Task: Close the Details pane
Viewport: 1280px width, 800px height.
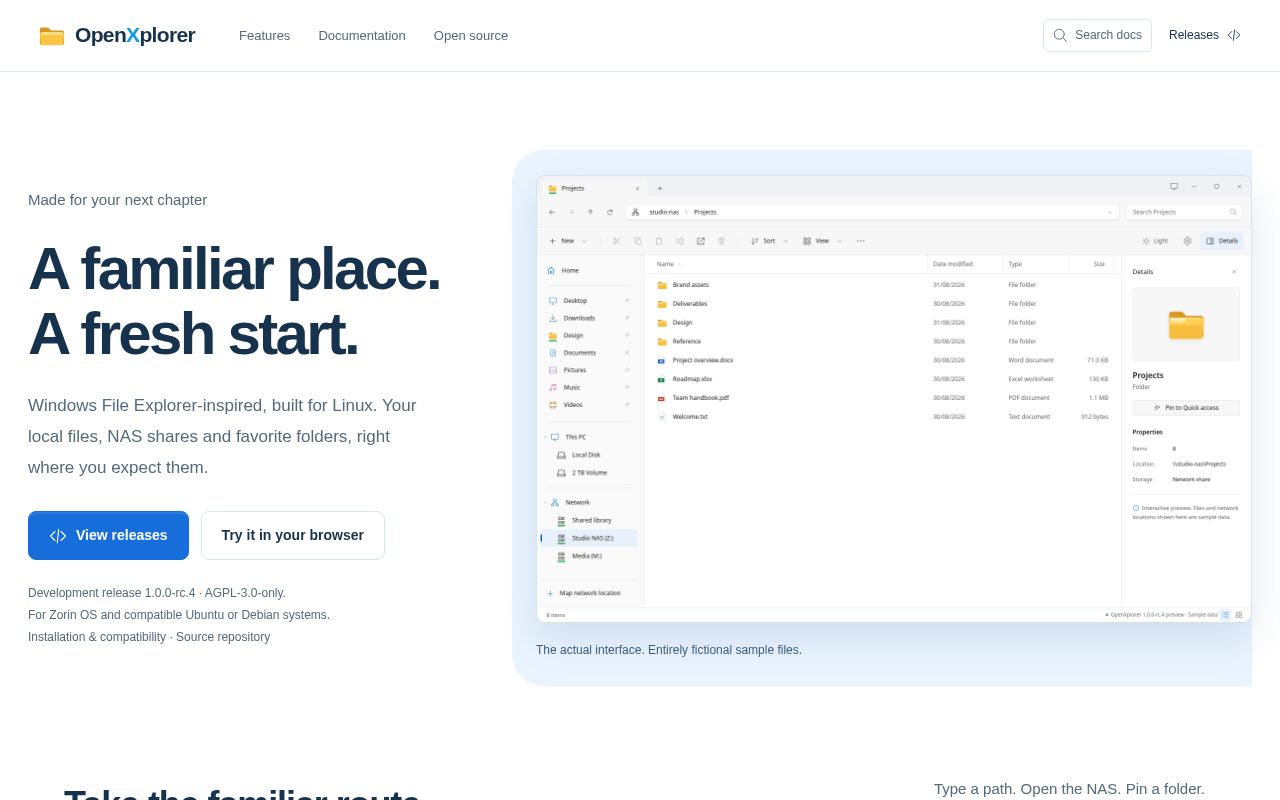Action: click(1234, 272)
